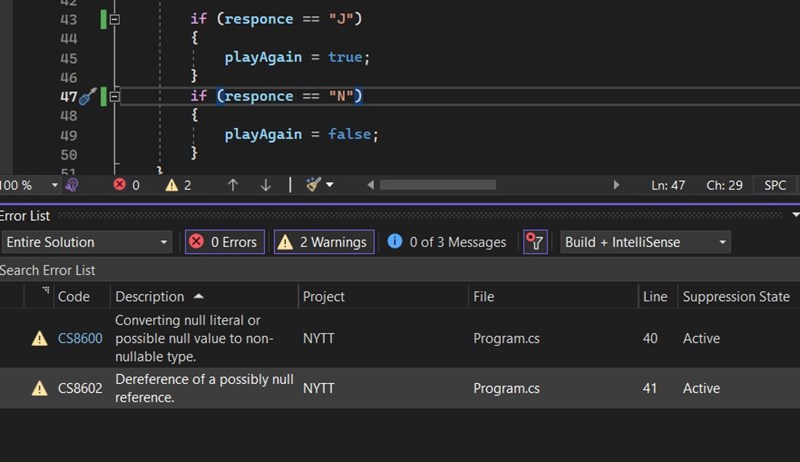Click the Suppression State column header
Screen dimensions: 800x462
735,297
